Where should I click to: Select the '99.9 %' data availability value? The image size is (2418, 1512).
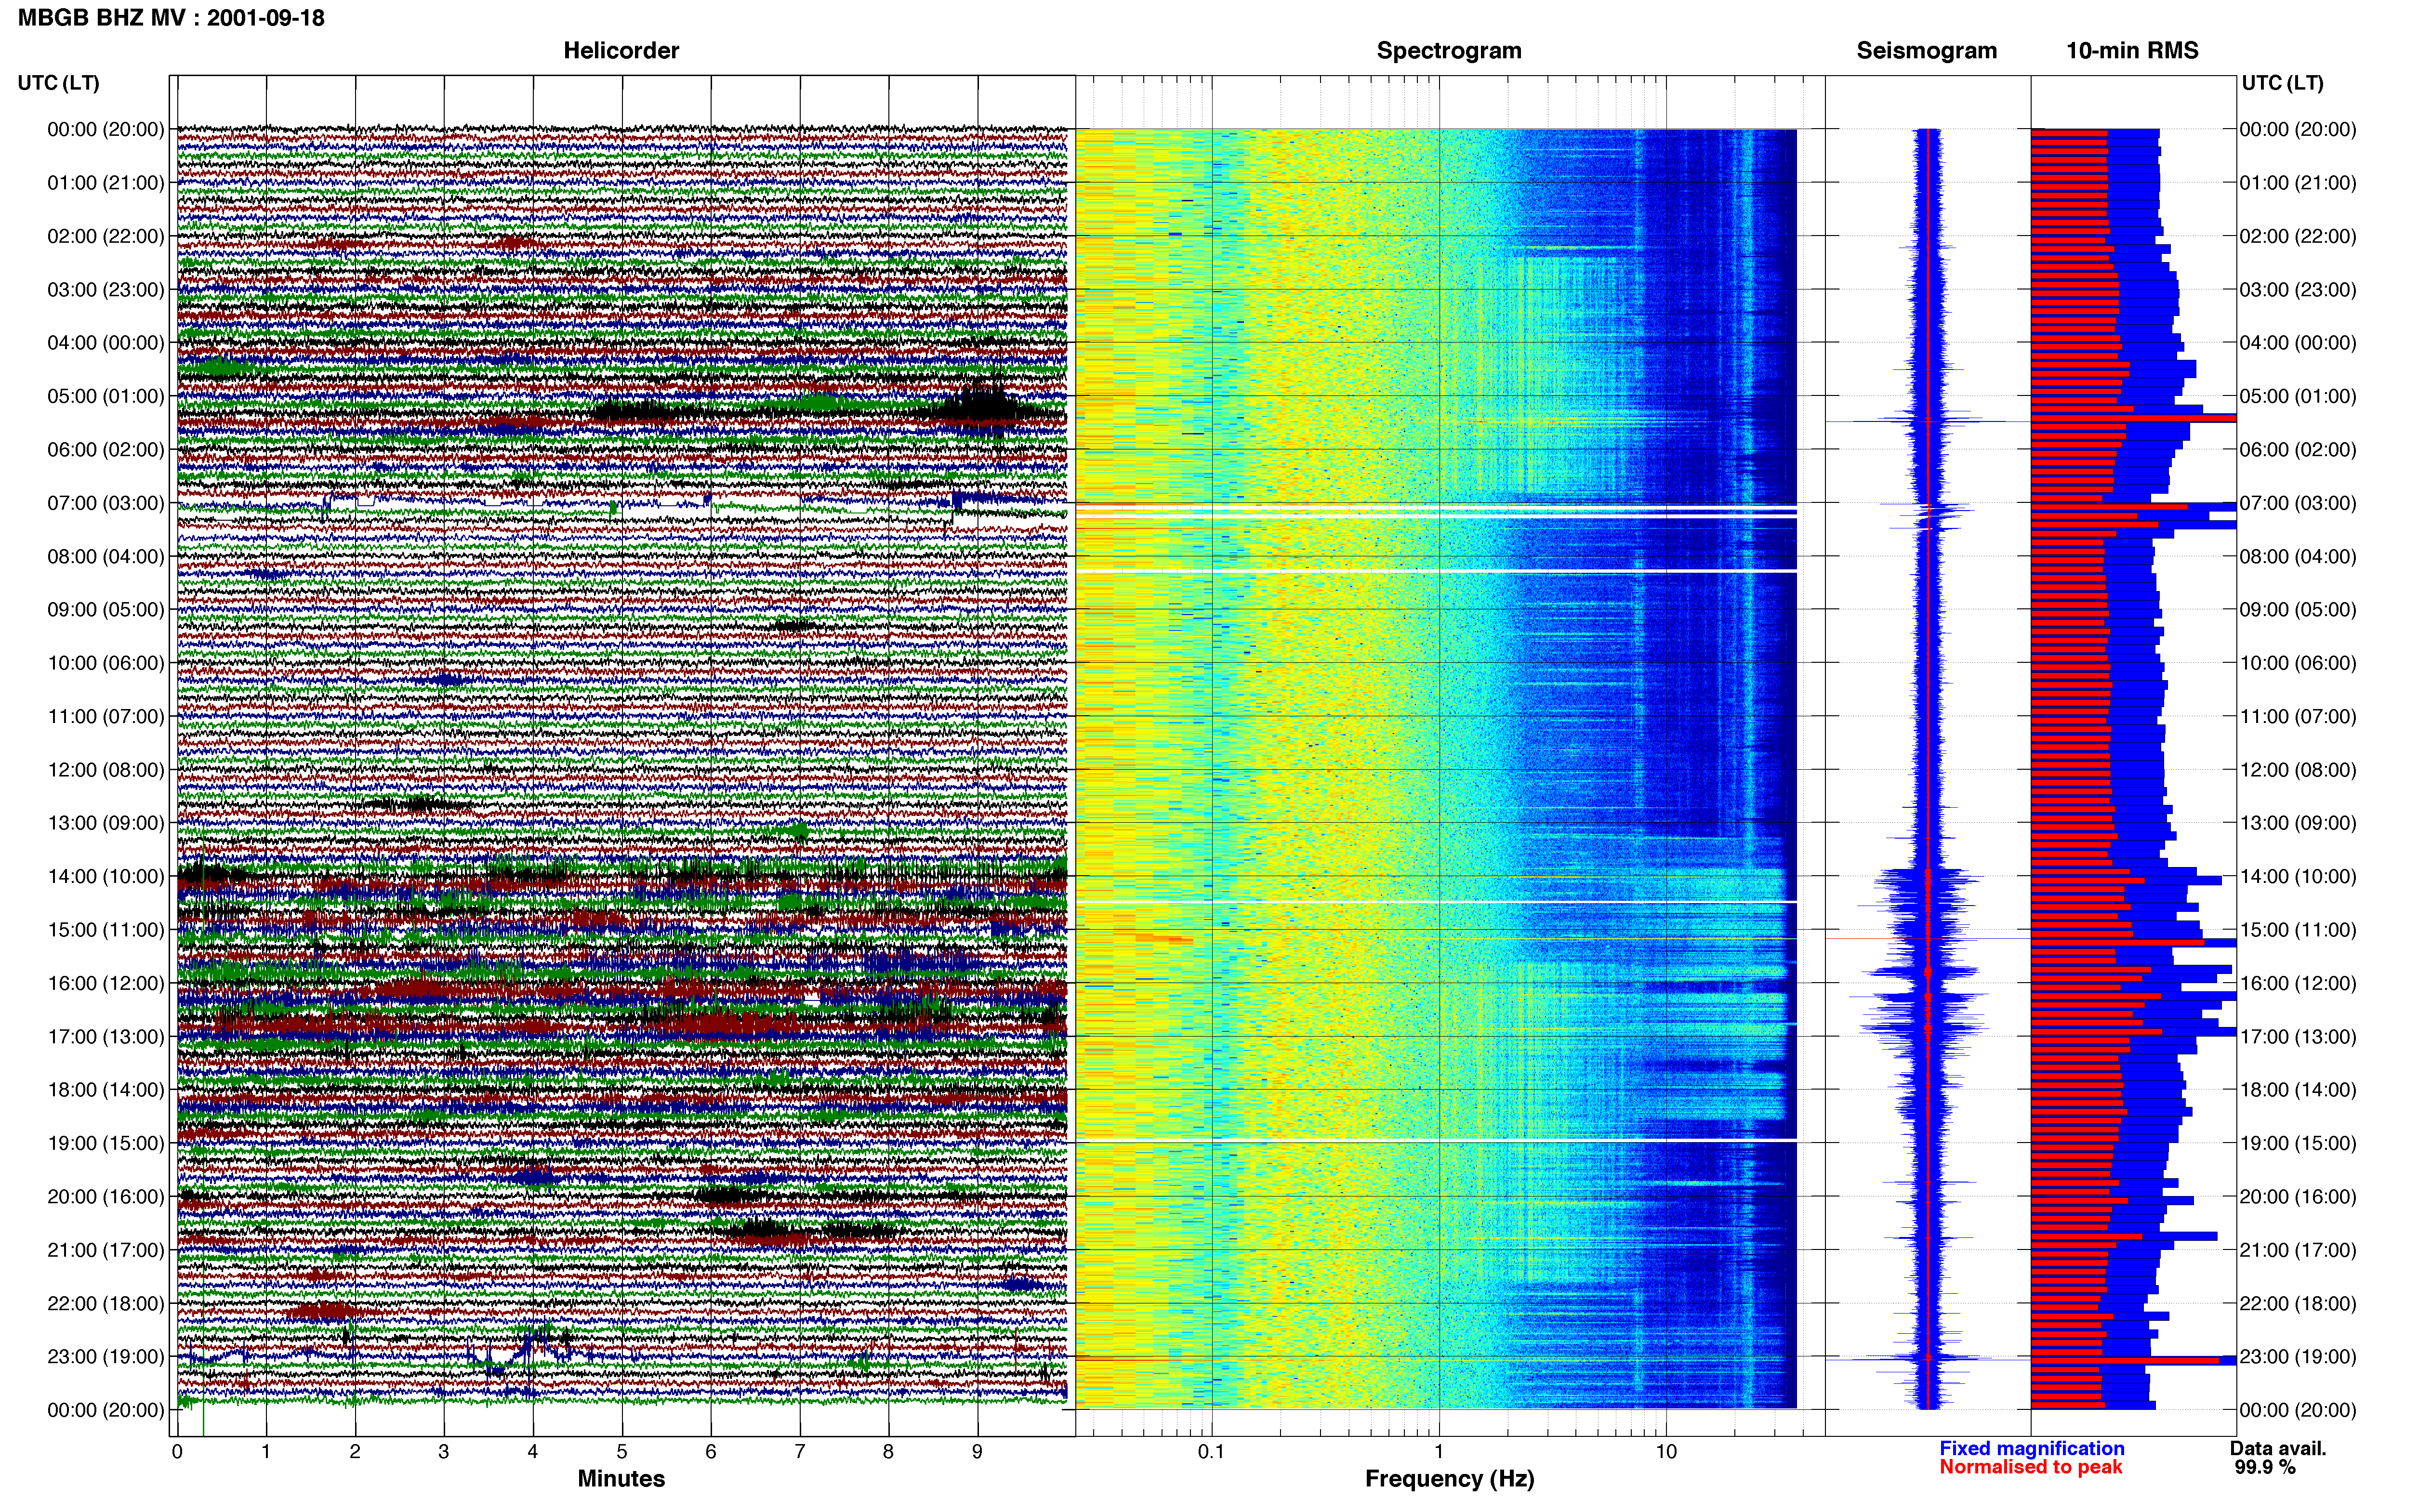point(2265,1467)
